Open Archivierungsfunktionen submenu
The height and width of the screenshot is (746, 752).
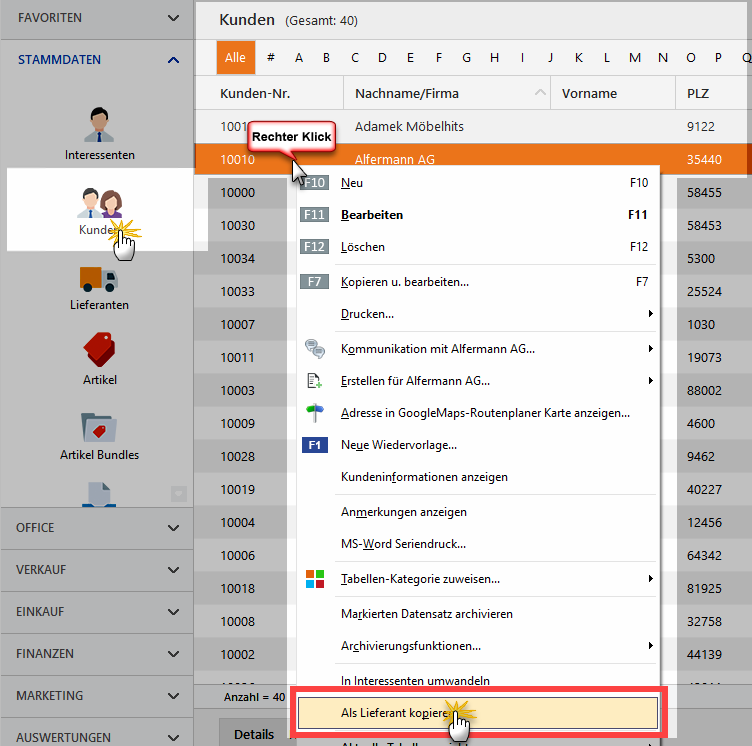click(478, 646)
